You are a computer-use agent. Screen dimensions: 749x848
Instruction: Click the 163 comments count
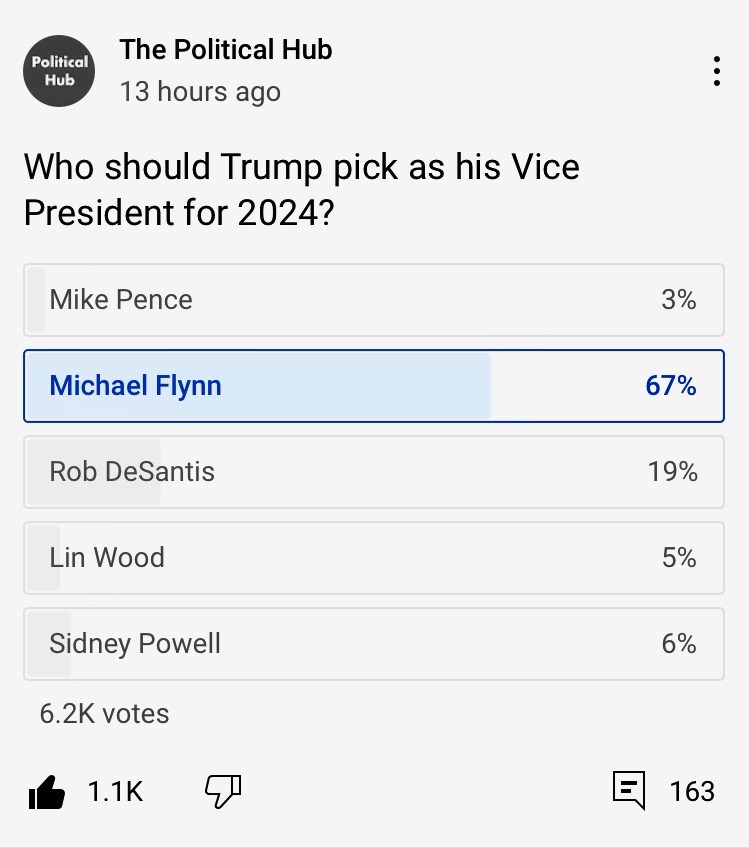(x=692, y=792)
